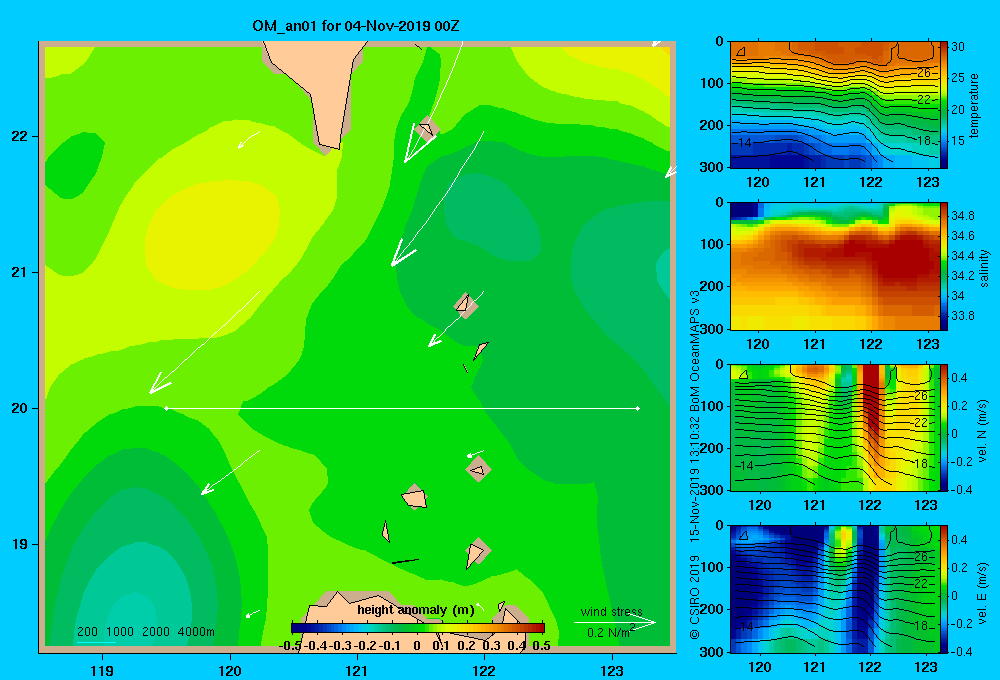1000x680 pixels.
Task: Click the temperature panel's vertical color bar
Action: click(x=944, y=105)
